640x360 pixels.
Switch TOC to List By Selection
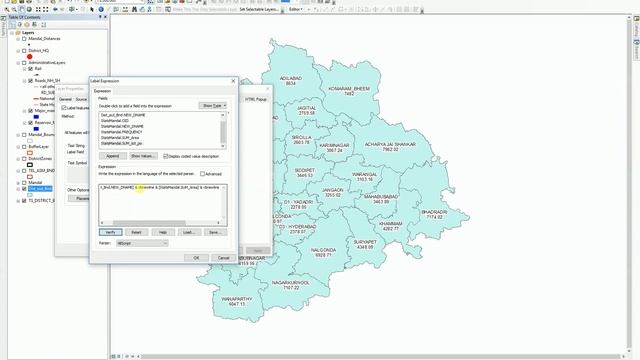pos(34,25)
